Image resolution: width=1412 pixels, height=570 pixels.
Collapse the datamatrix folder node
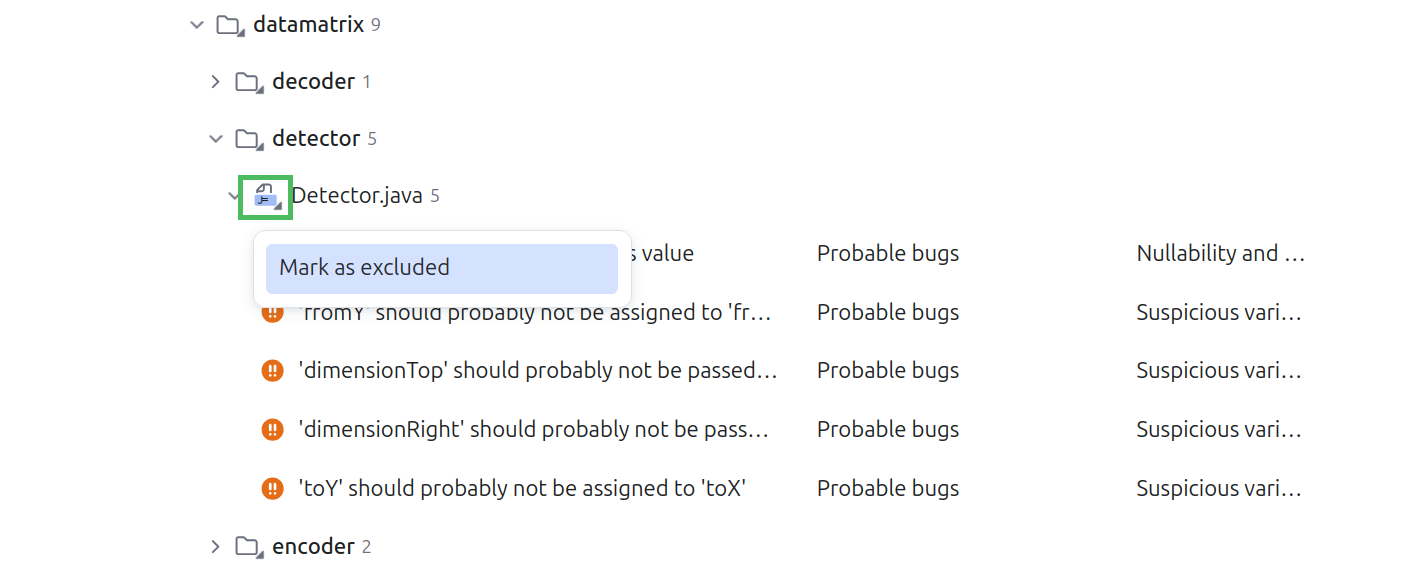point(196,24)
